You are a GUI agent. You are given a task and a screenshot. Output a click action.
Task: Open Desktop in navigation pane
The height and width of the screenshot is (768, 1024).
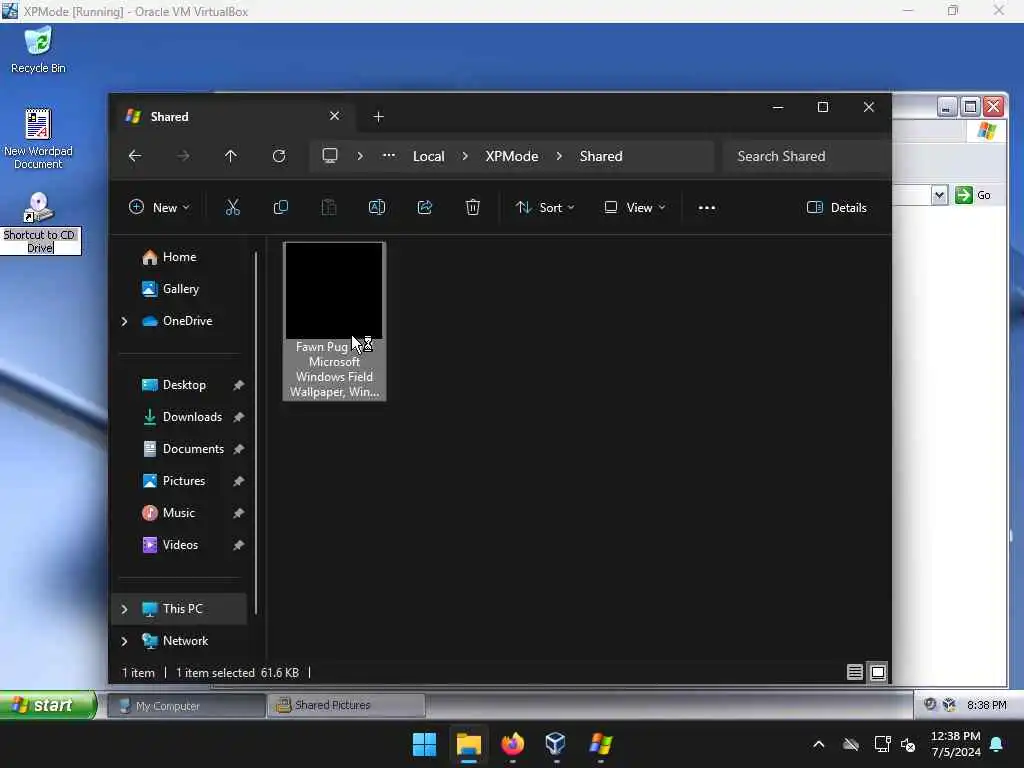(174, 385)
